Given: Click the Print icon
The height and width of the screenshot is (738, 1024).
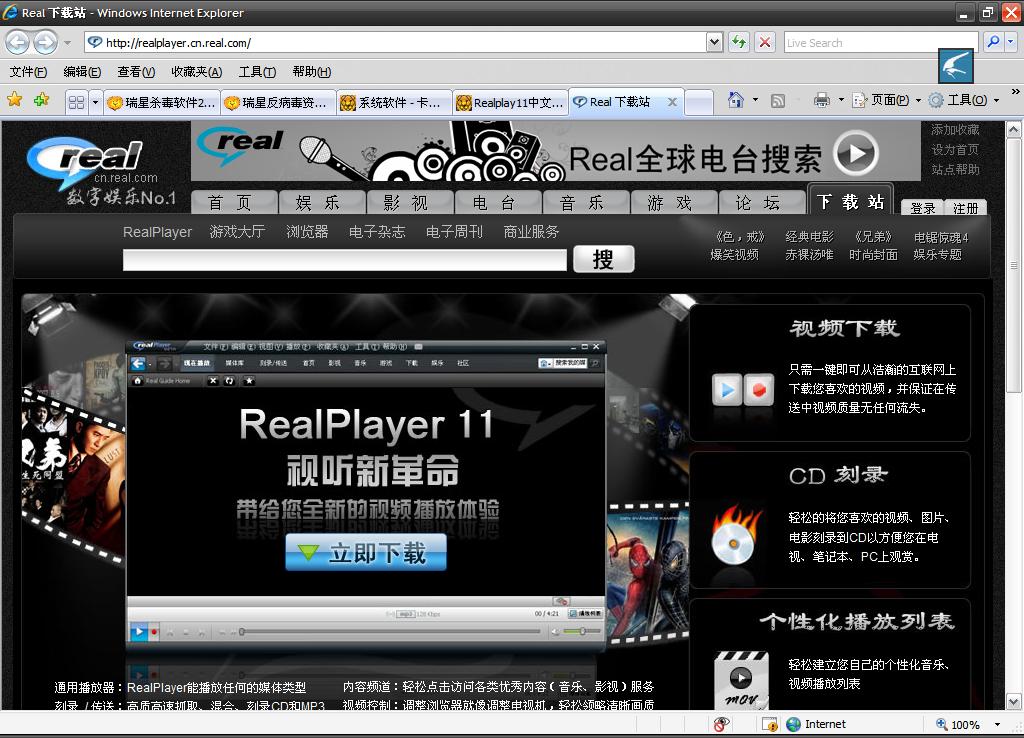Looking at the screenshot, I should (822, 100).
